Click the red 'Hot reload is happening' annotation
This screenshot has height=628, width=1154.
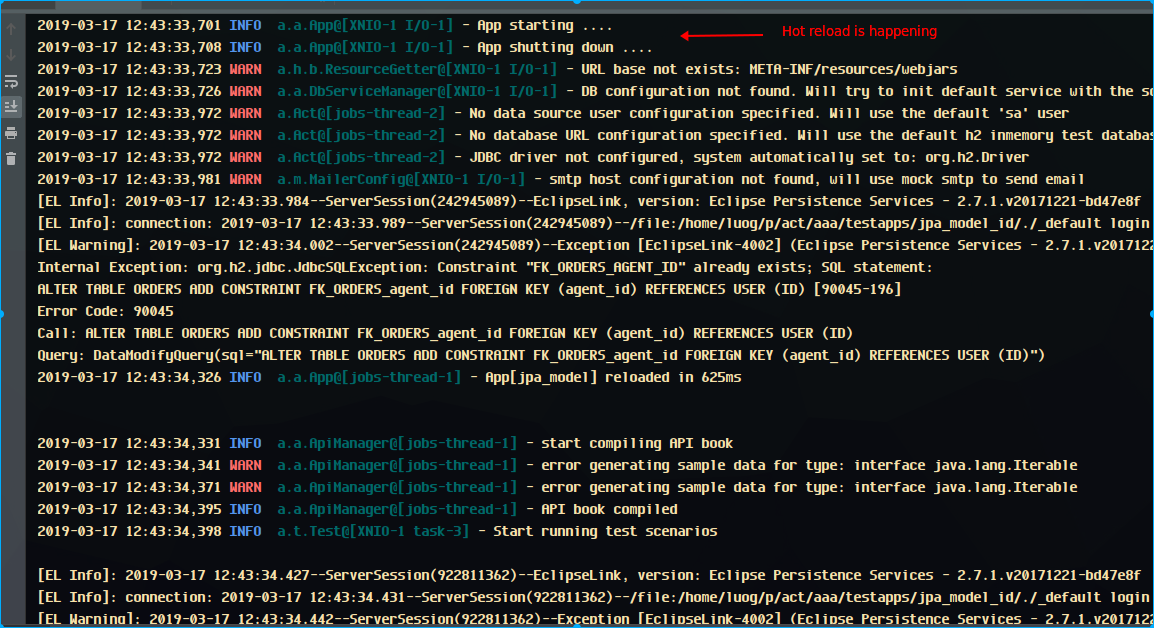click(859, 31)
